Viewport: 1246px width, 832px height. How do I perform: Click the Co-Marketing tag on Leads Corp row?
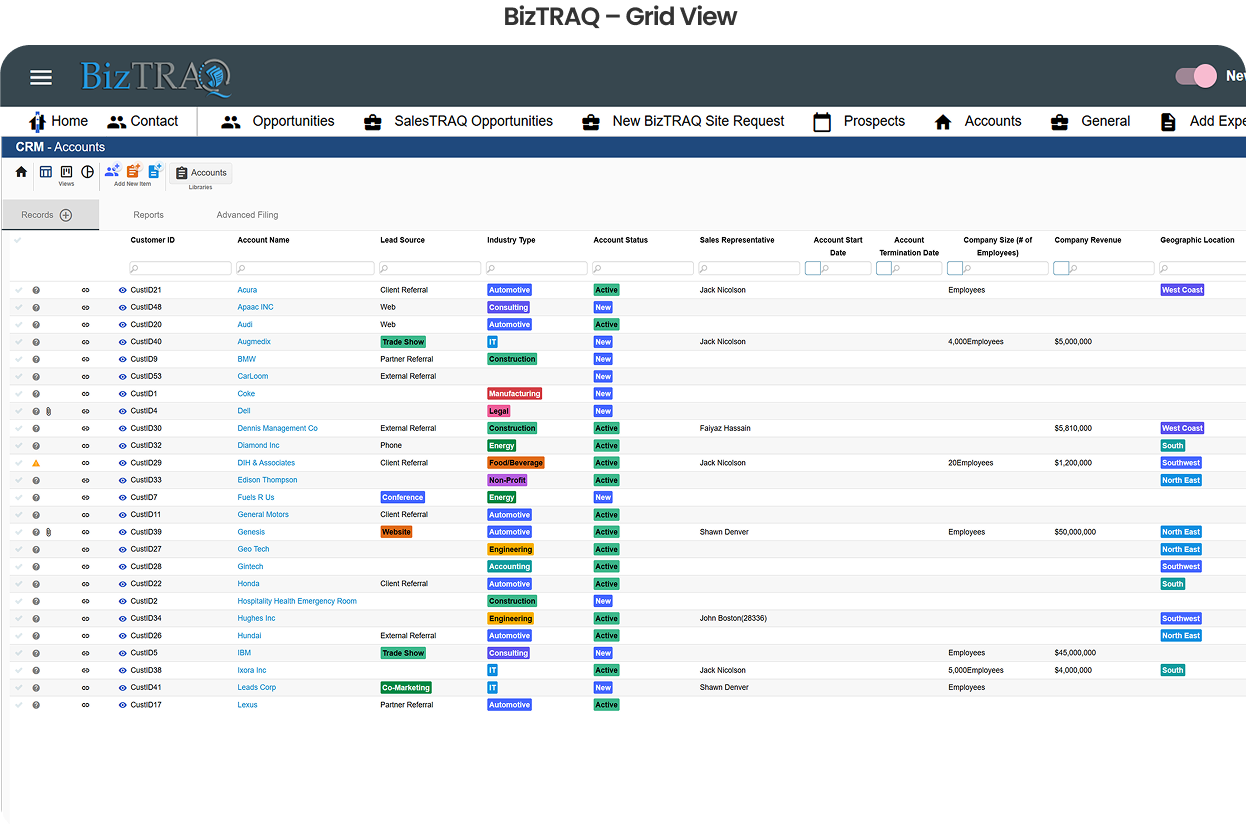[x=406, y=688]
